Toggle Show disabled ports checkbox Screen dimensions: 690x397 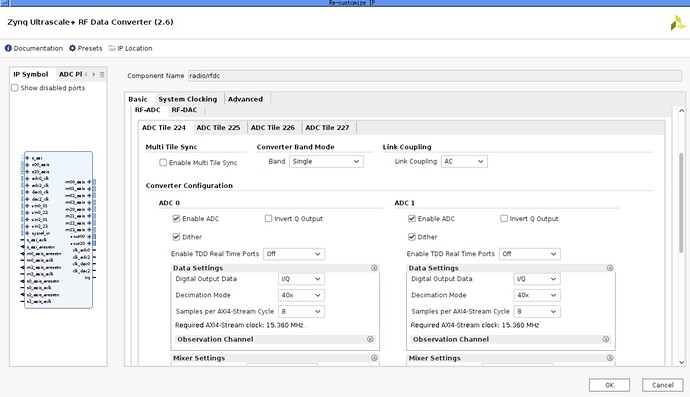(15, 88)
